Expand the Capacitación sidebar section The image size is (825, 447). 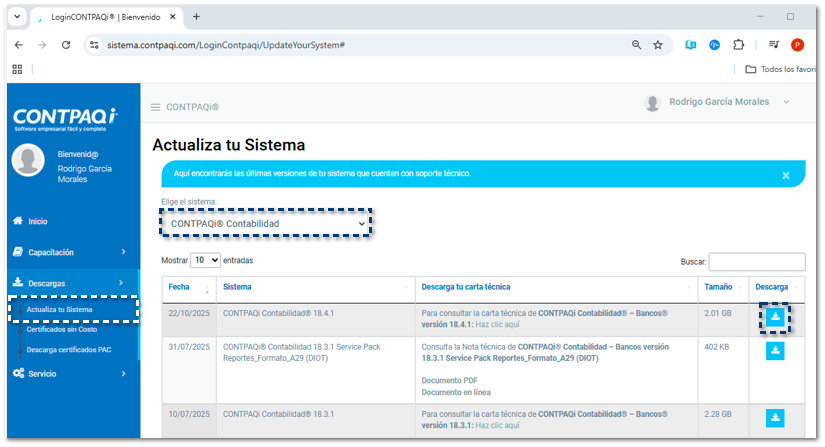[x=70, y=252]
